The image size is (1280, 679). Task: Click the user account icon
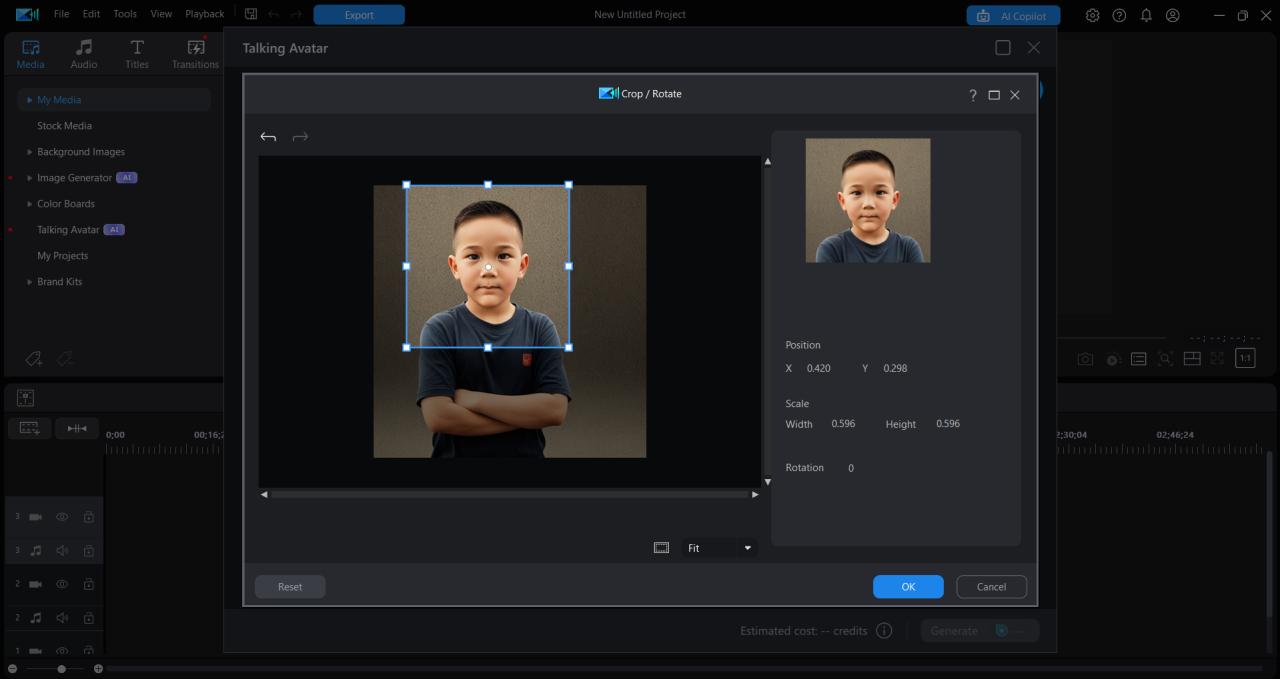pyautogui.click(x=1173, y=15)
